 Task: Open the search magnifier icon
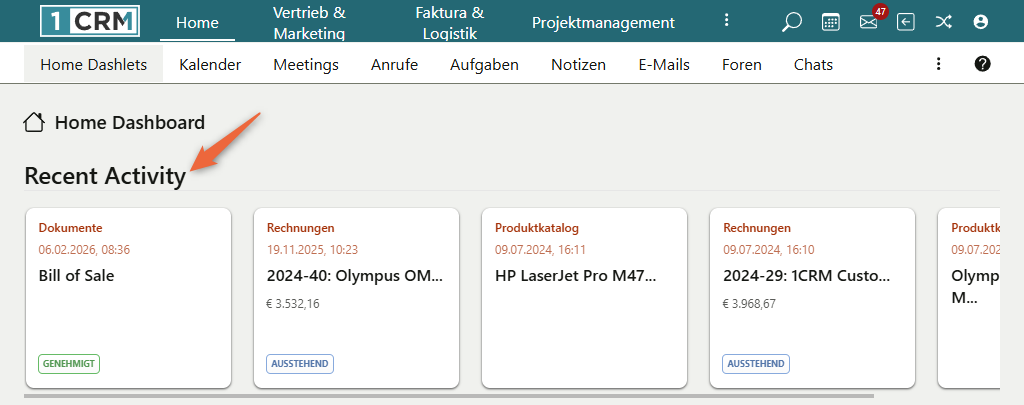(792, 22)
